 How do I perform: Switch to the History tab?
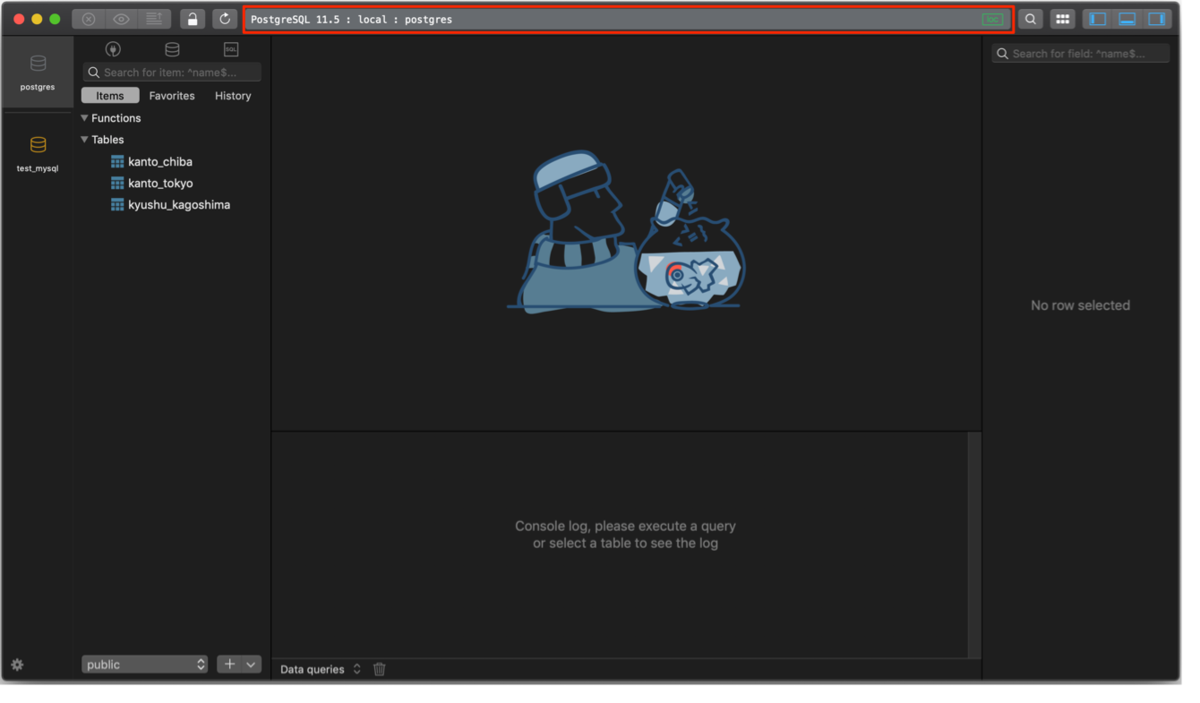[x=233, y=96]
